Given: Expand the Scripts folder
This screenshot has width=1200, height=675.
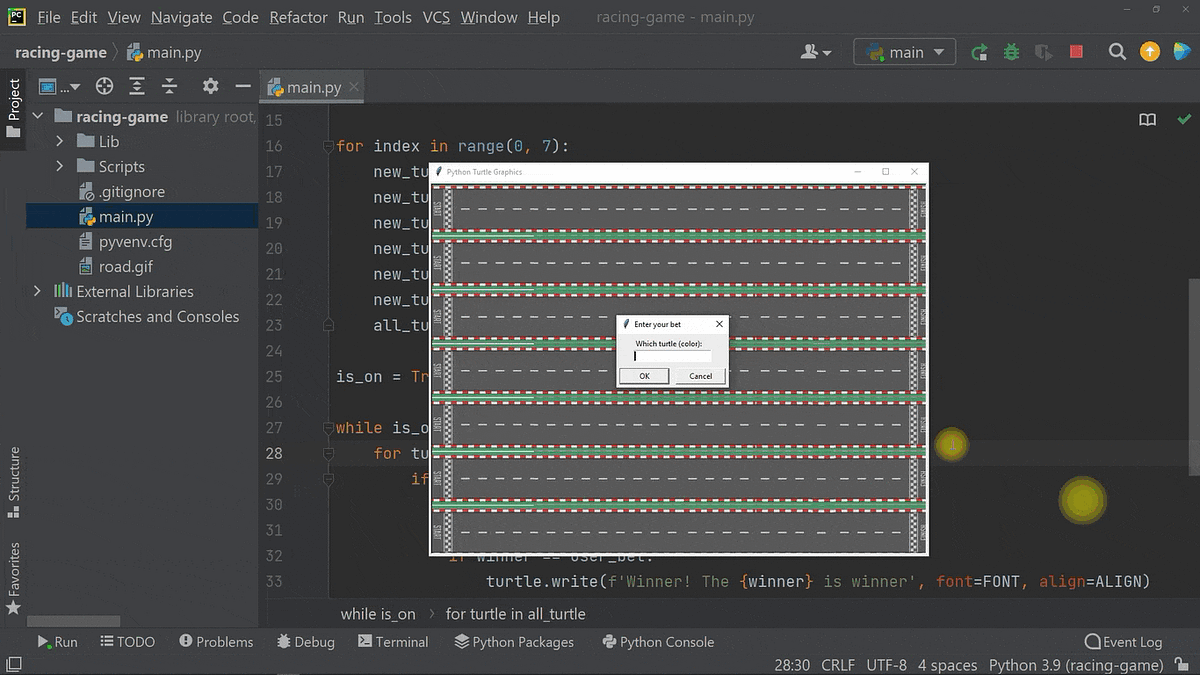Looking at the screenshot, I should pos(60,166).
